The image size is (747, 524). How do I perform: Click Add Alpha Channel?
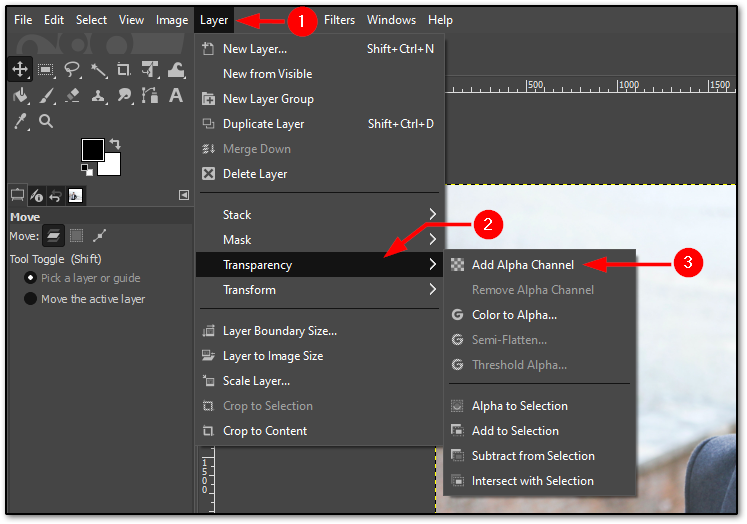click(x=540, y=264)
